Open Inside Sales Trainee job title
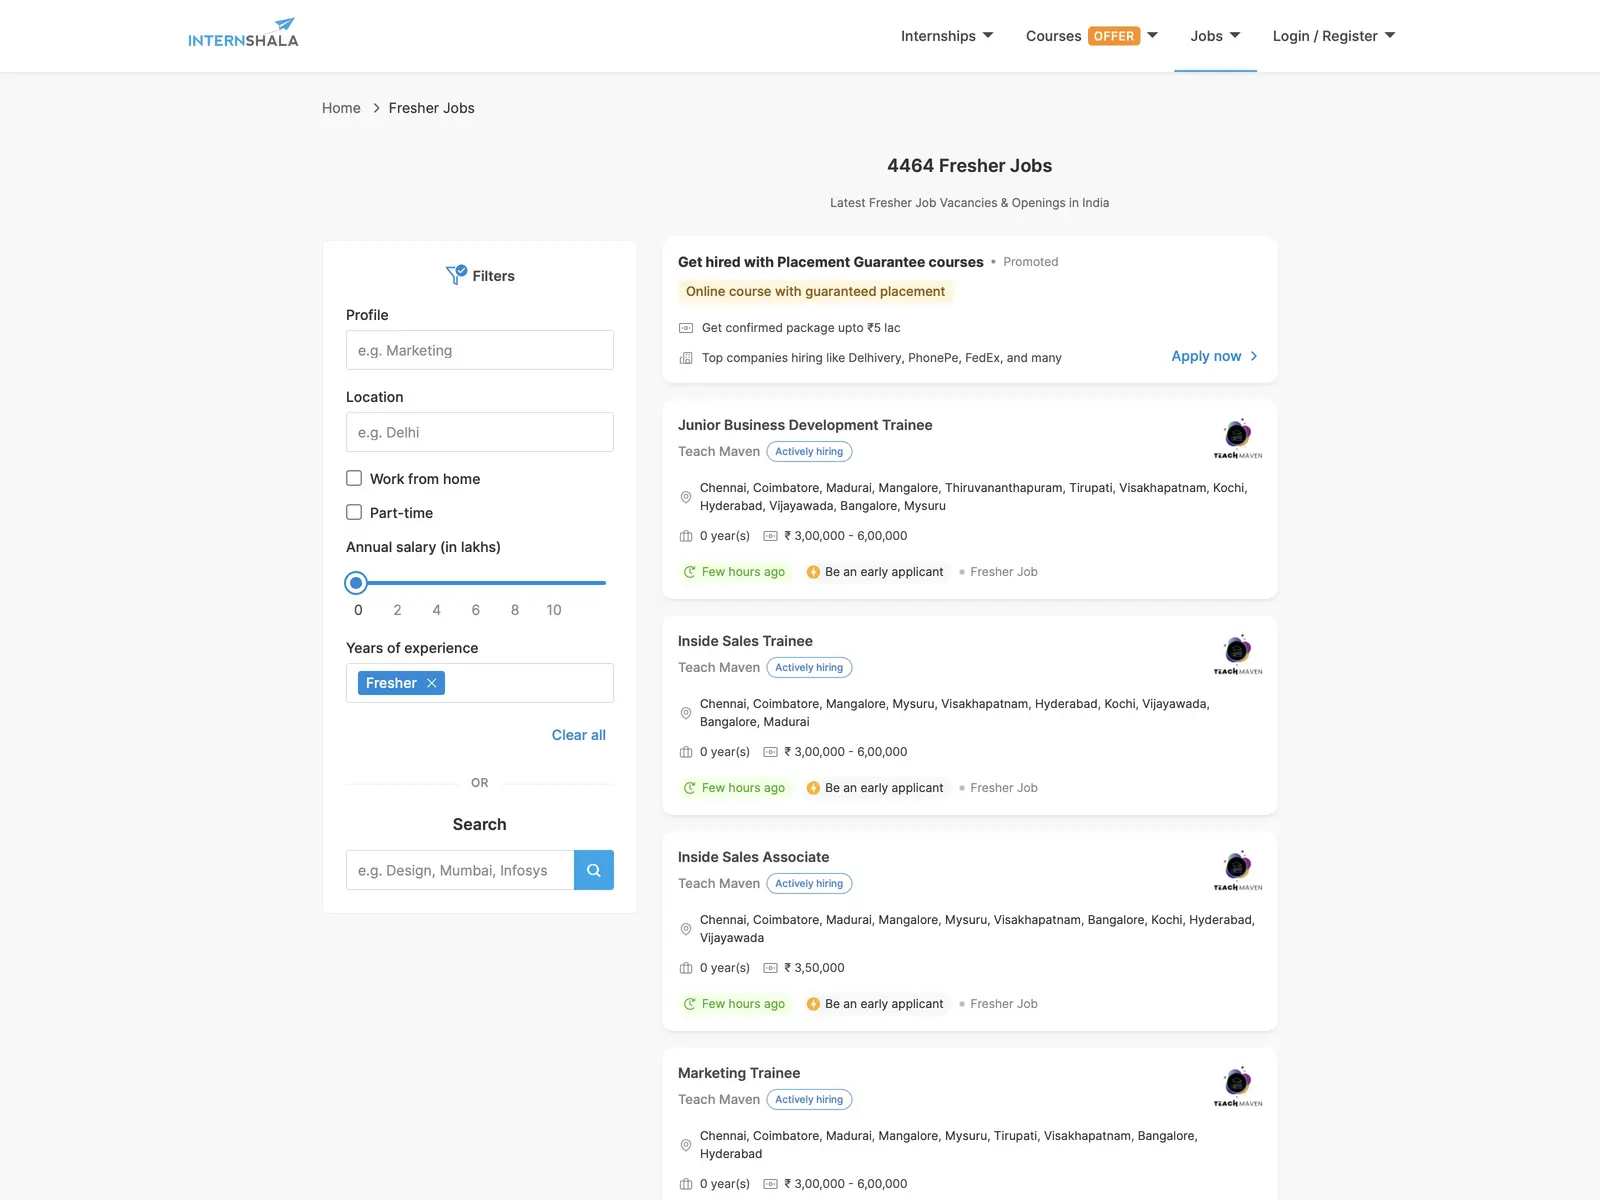Viewport: 1600px width, 1200px height. pos(745,641)
